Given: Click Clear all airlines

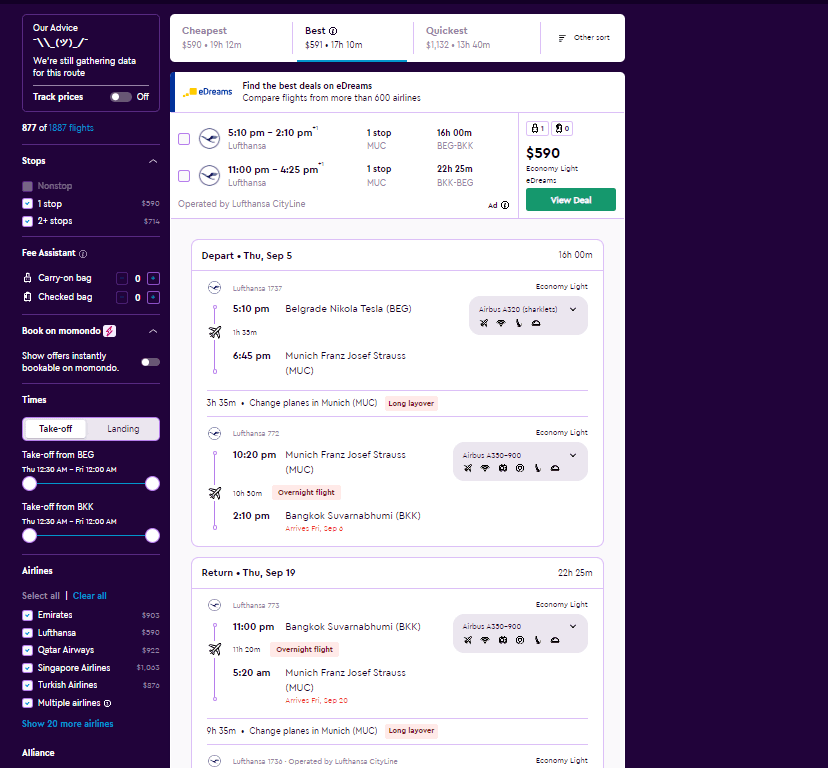Looking at the screenshot, I should 90,596.
